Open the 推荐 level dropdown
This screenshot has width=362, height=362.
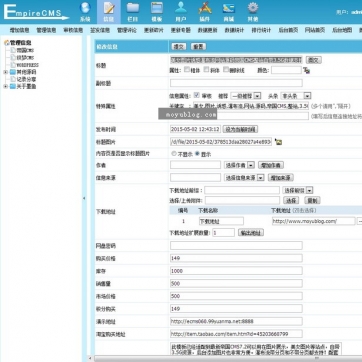[x=246, y=96]
